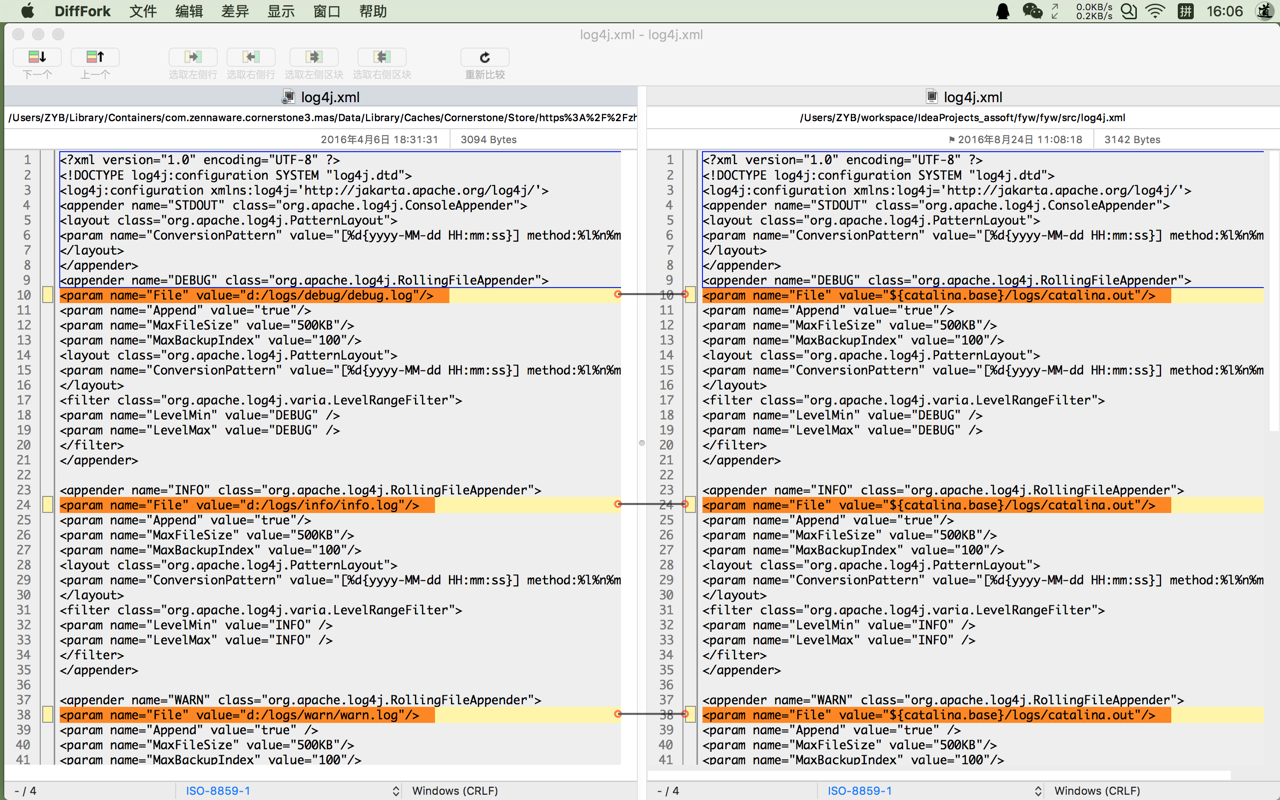
Task: Open the Apple menu
Action: [x=27, y=11]
